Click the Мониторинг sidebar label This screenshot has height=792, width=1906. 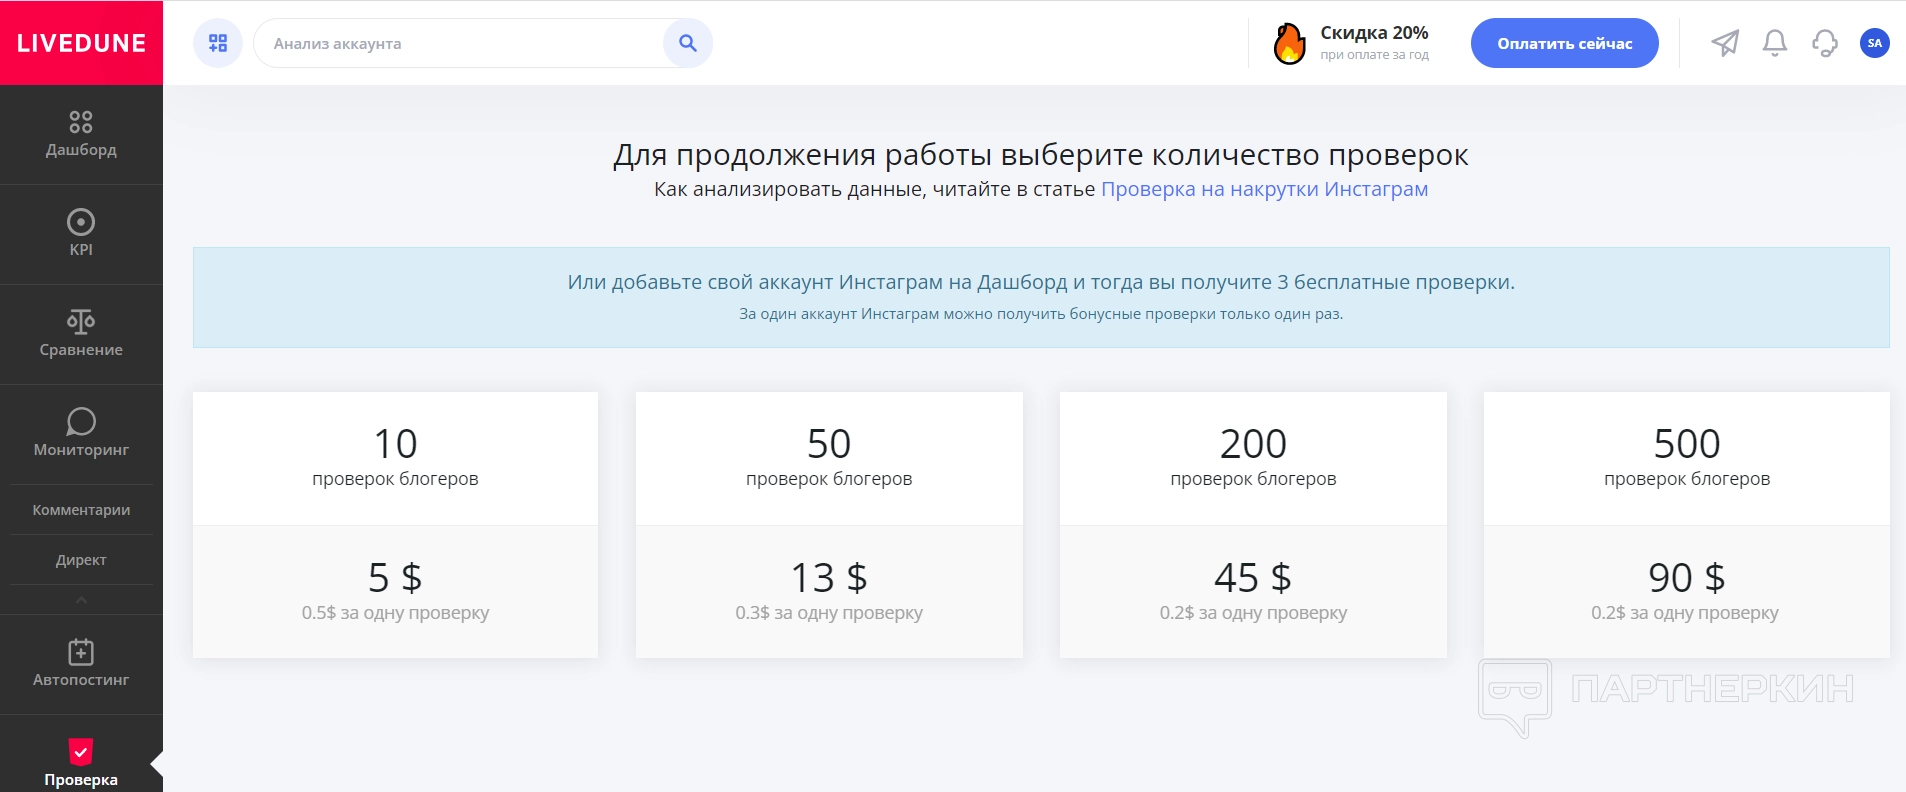[x=81, y=450]
